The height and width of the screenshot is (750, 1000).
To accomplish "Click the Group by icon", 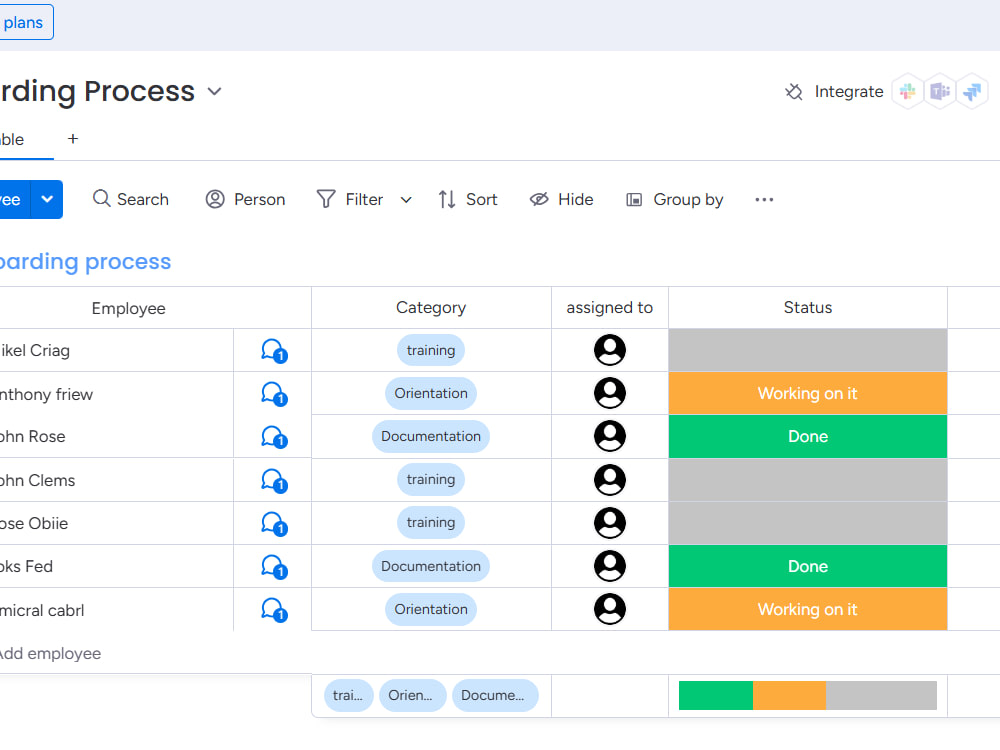I will 634,200.
